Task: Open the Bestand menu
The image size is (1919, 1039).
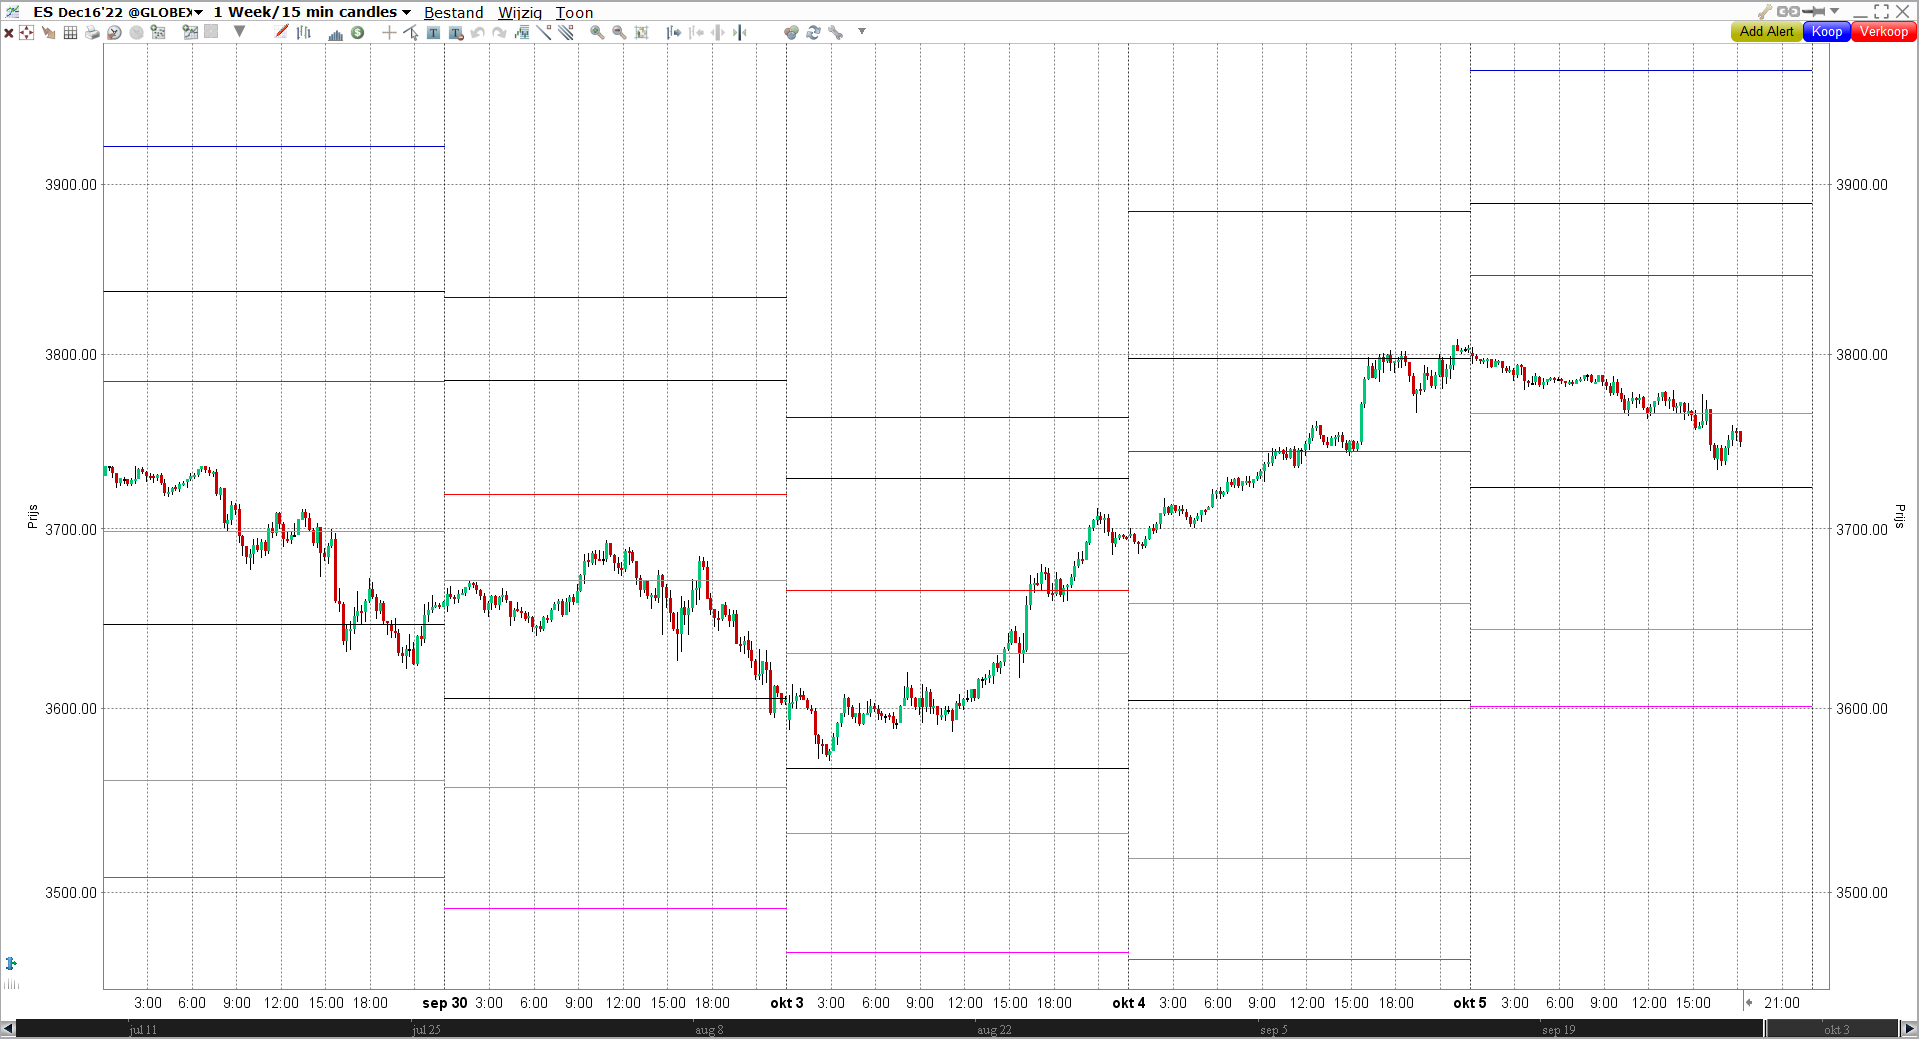Action: pyautogui.click(x=453, y=12)
